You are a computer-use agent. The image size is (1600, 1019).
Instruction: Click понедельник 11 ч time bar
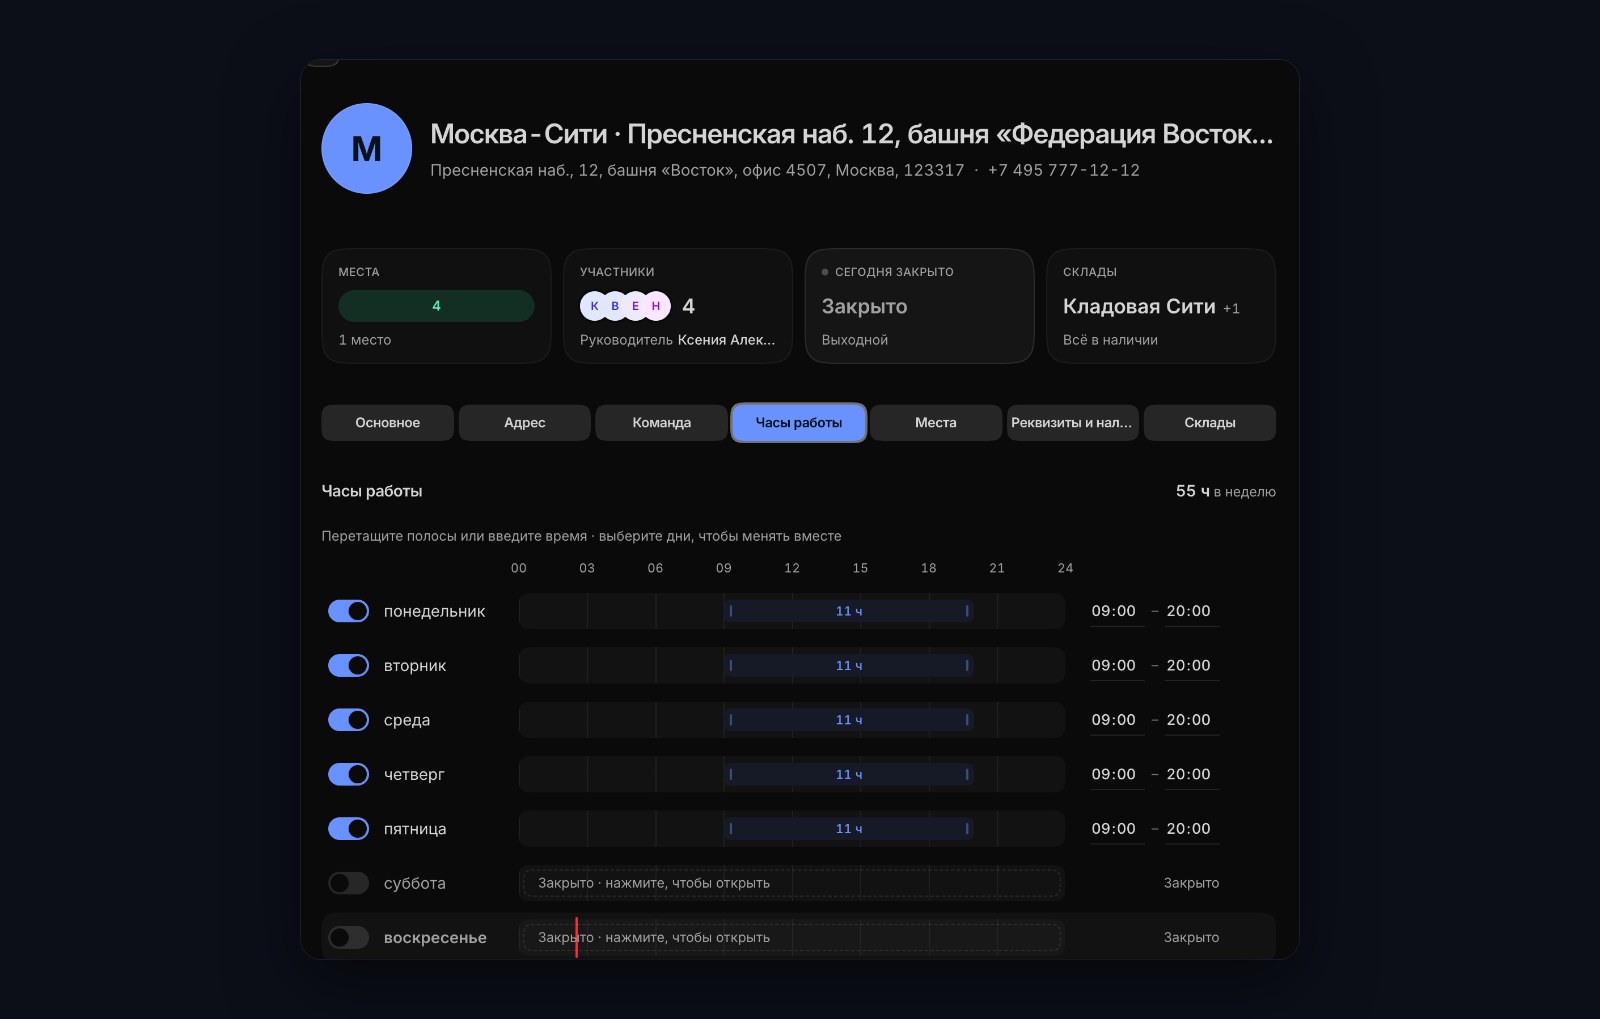point(849,611)
